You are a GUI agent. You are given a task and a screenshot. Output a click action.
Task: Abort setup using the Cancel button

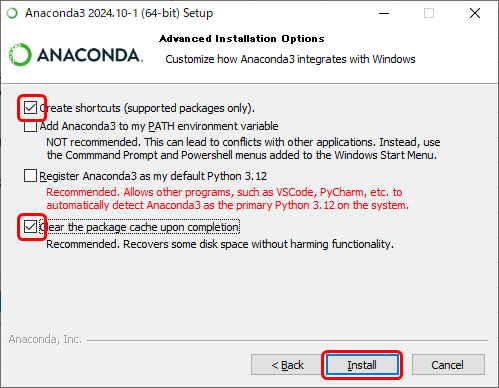(448, 365)
